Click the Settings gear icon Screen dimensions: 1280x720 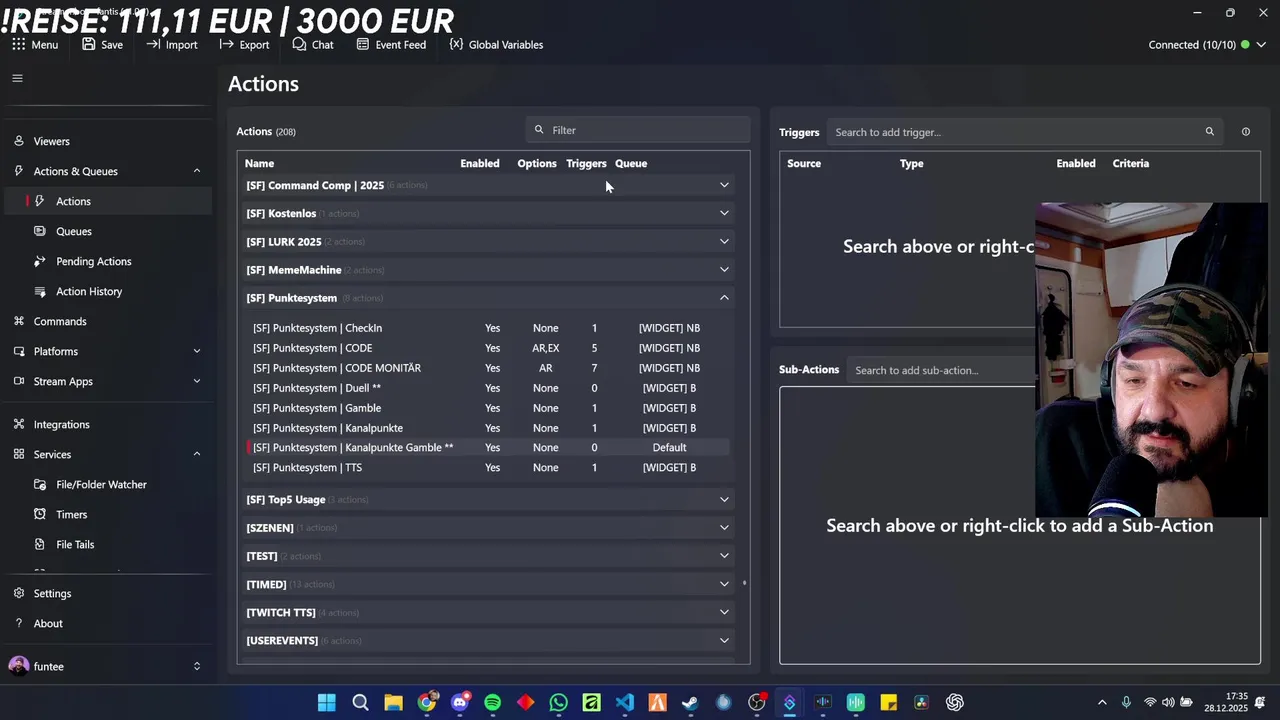coord(19,593)
